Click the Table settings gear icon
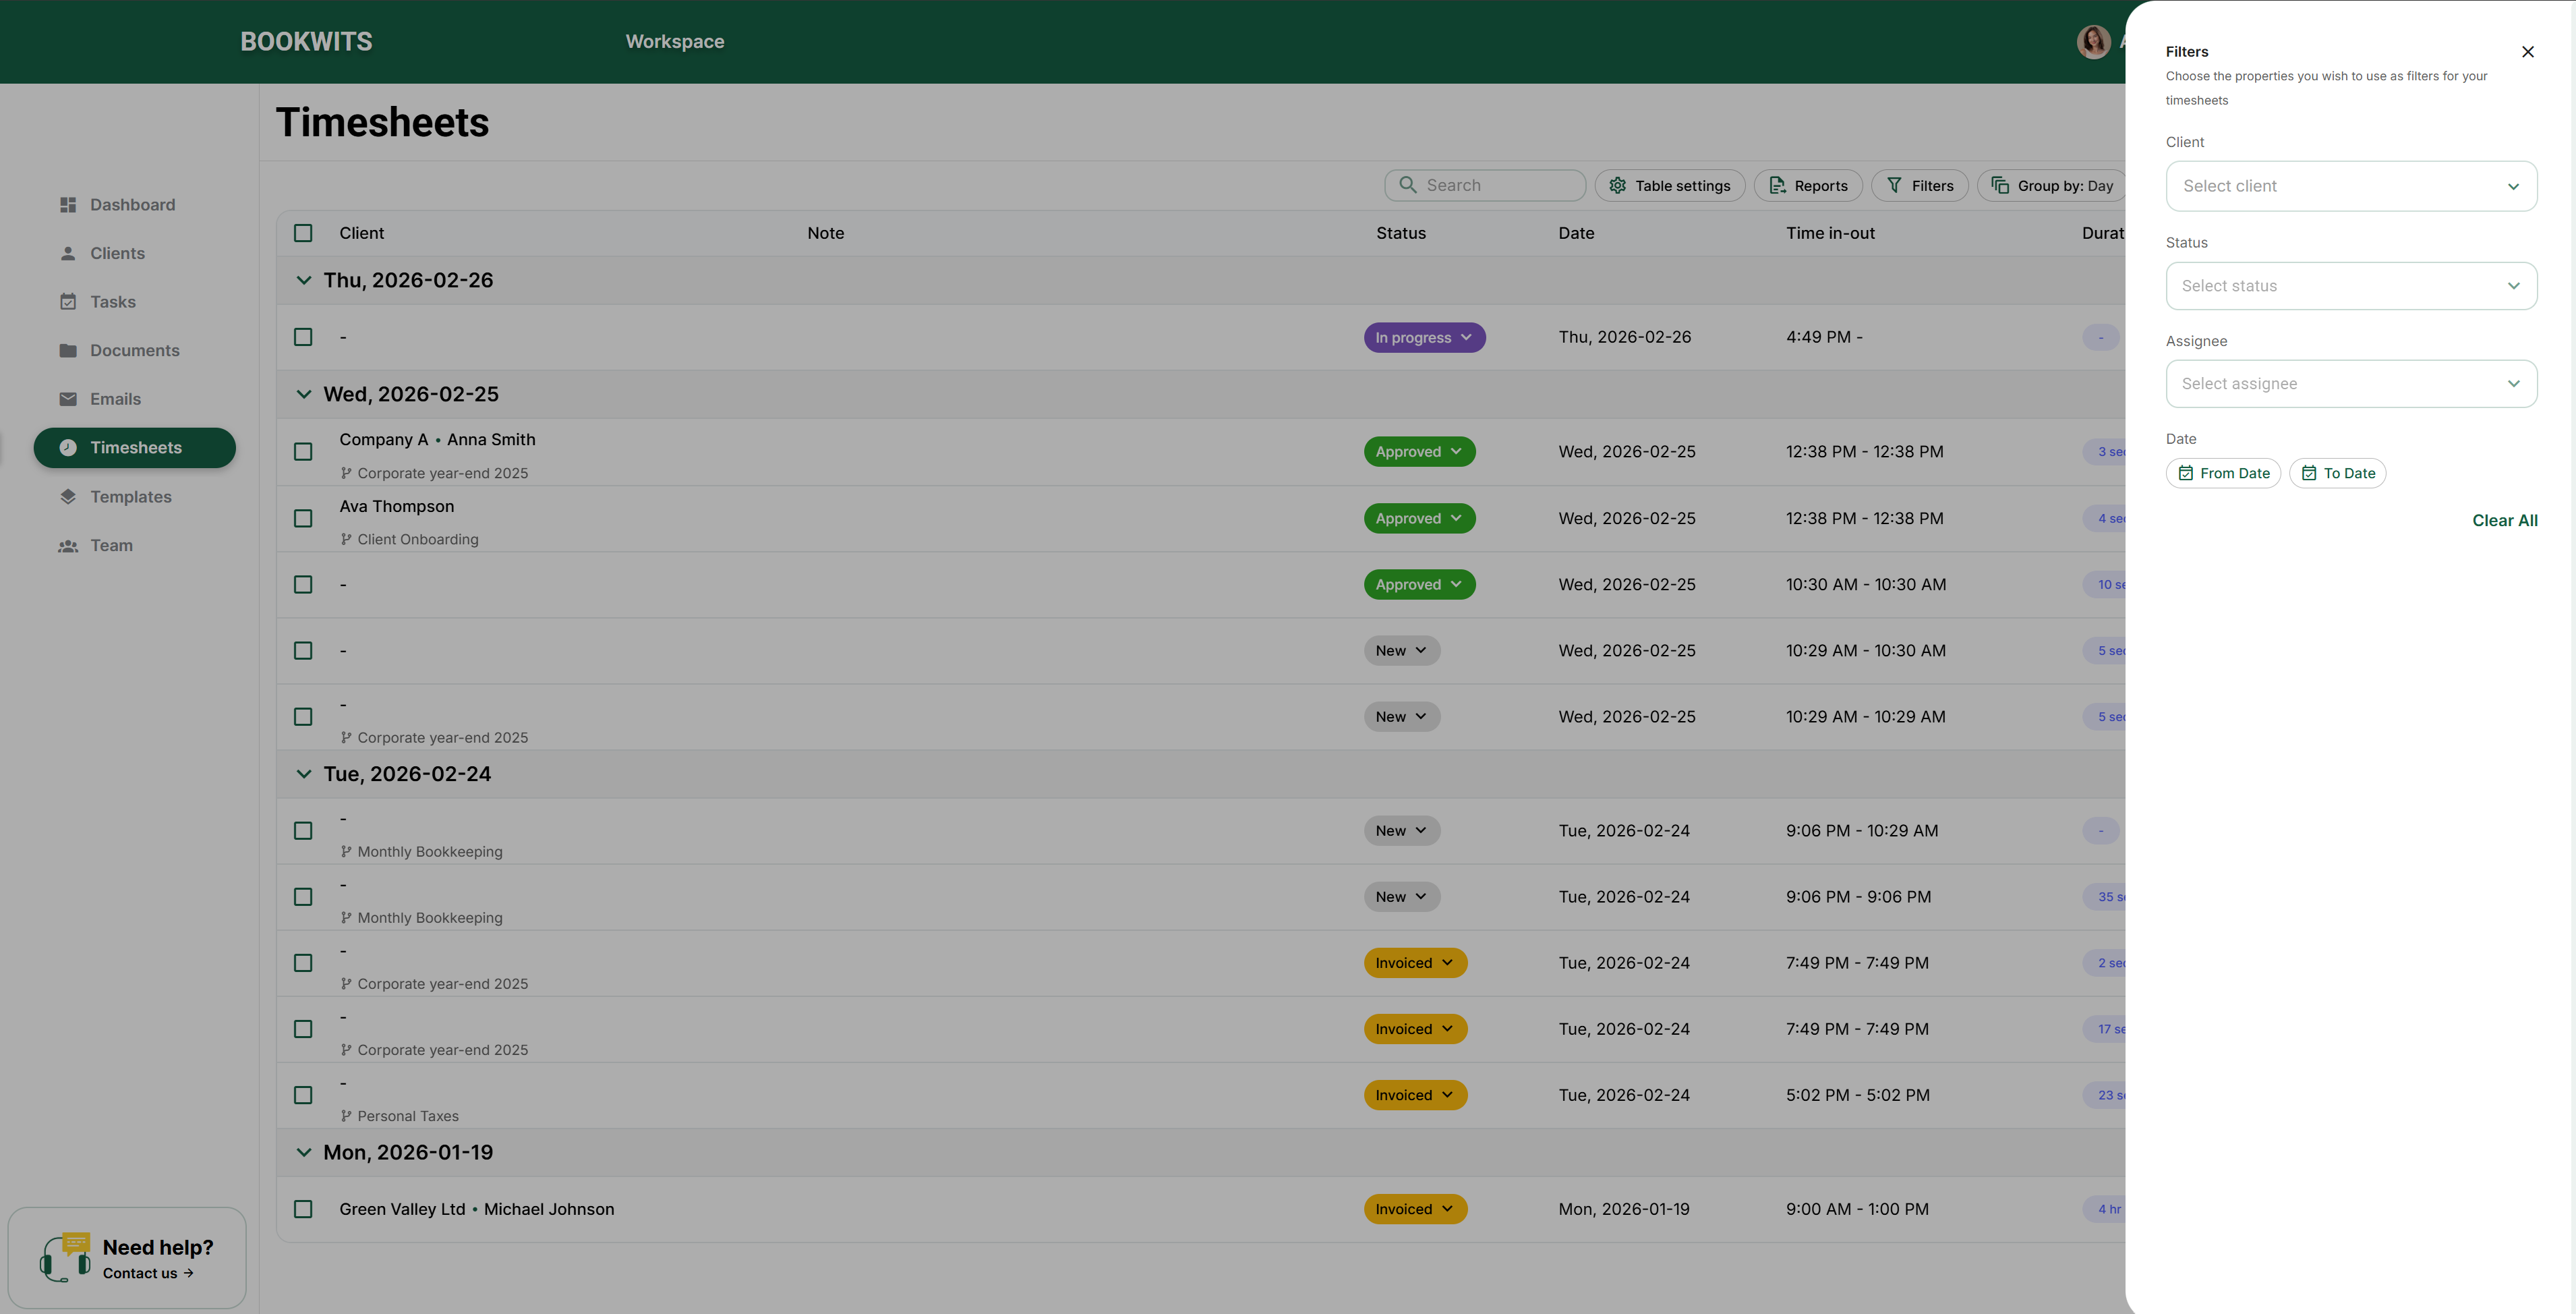The image size is (2576, 1314). tap(1617, 186)
